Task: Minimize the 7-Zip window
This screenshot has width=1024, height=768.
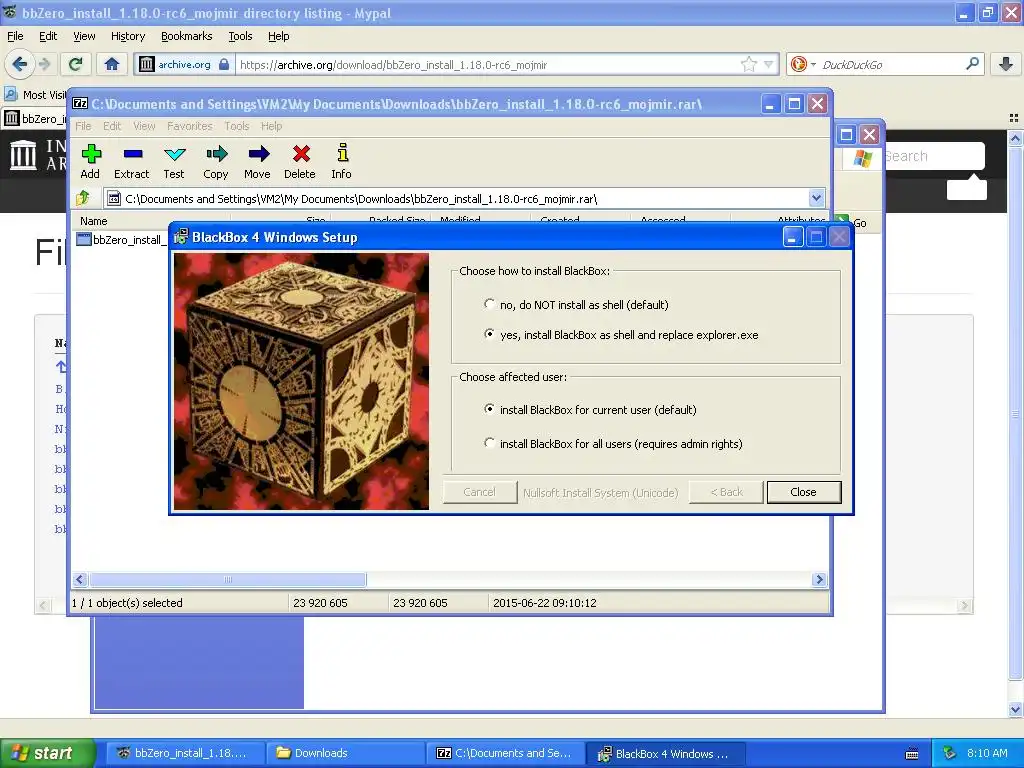Action: coord(771,104)
